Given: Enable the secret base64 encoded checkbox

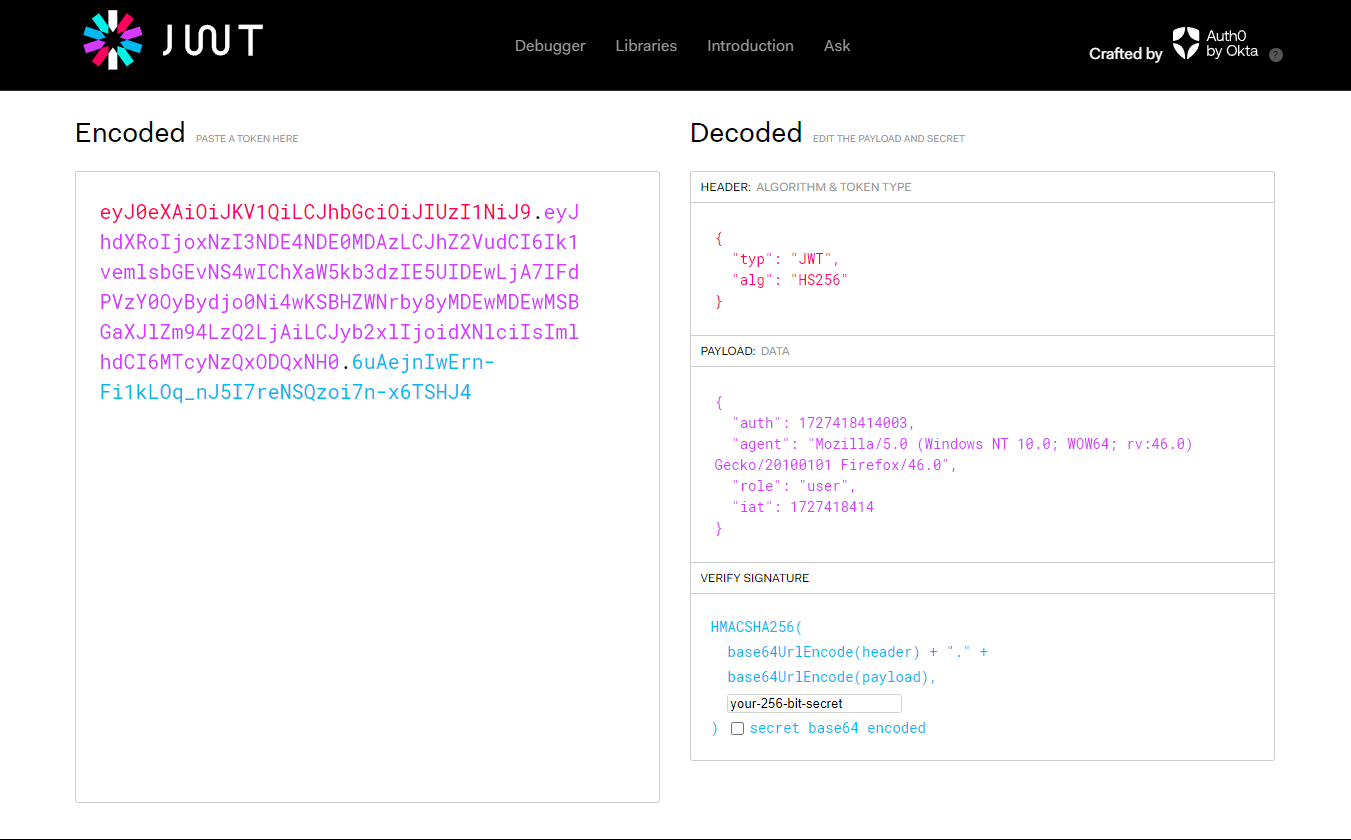Looking at the screenshot, I should click(737, 729).
